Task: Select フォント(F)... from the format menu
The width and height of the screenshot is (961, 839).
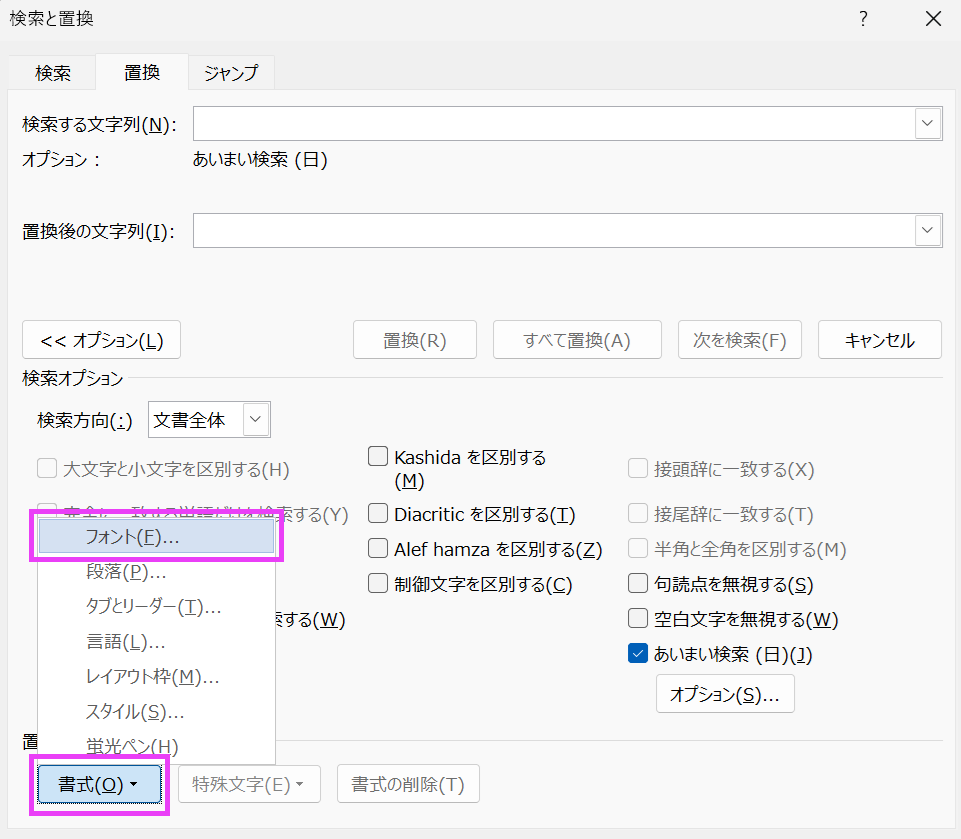Action: (x=157, y=538)
